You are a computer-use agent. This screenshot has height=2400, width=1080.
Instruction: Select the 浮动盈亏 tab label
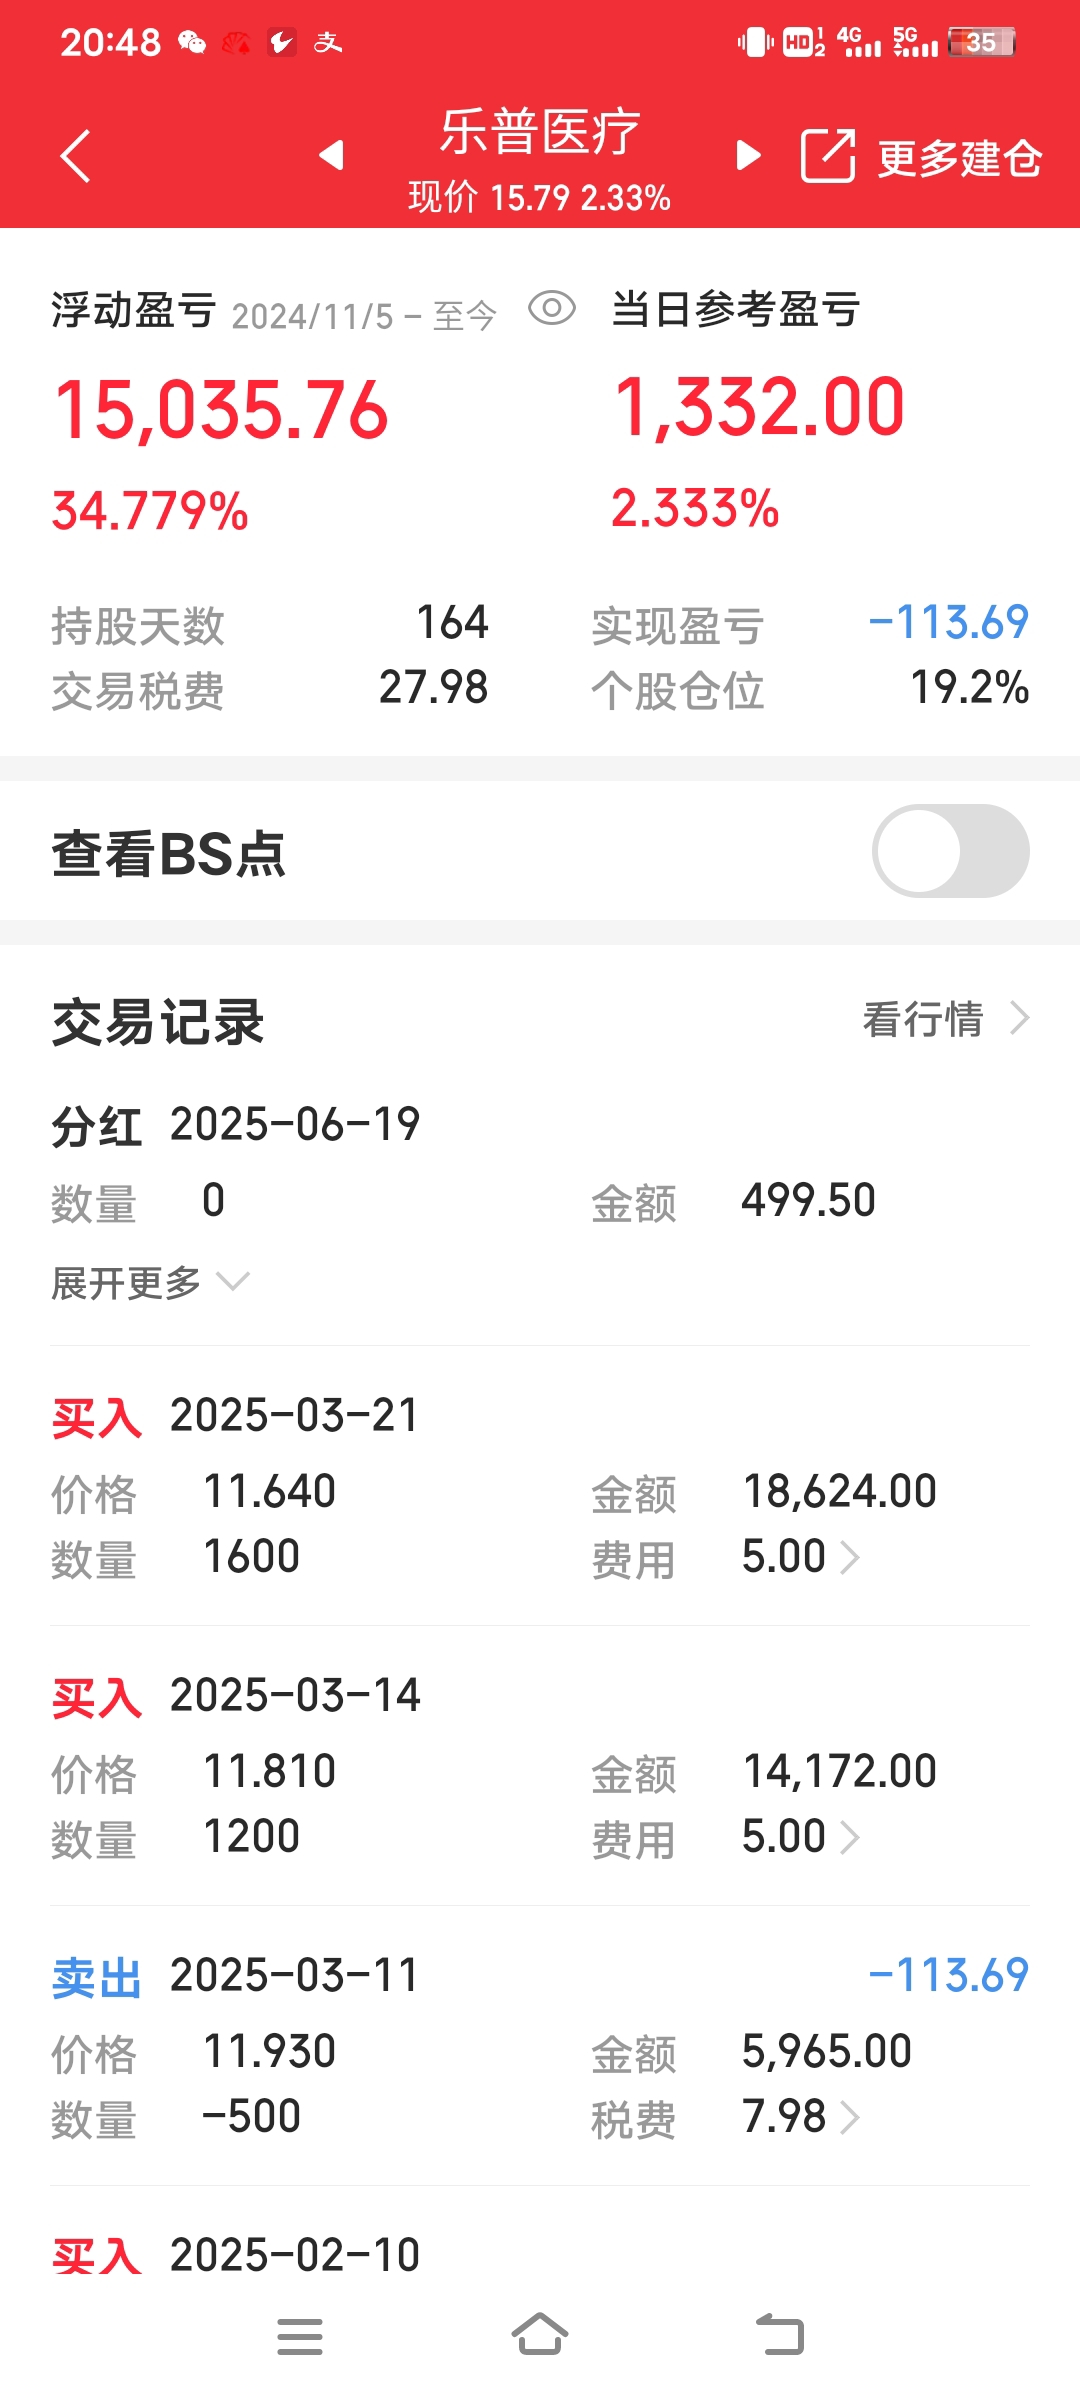coord(134,310)
